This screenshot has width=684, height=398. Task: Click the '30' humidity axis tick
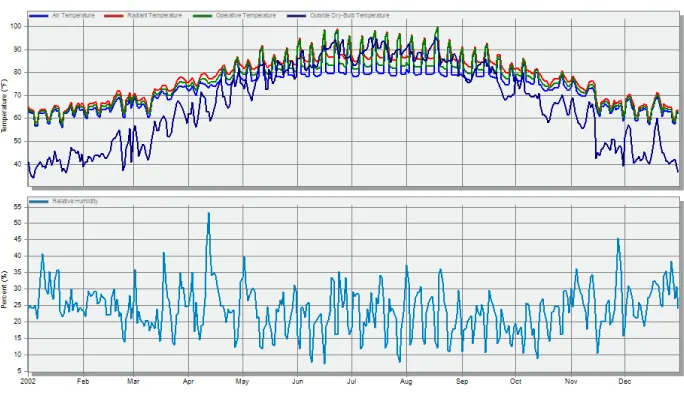coord(17,288)
